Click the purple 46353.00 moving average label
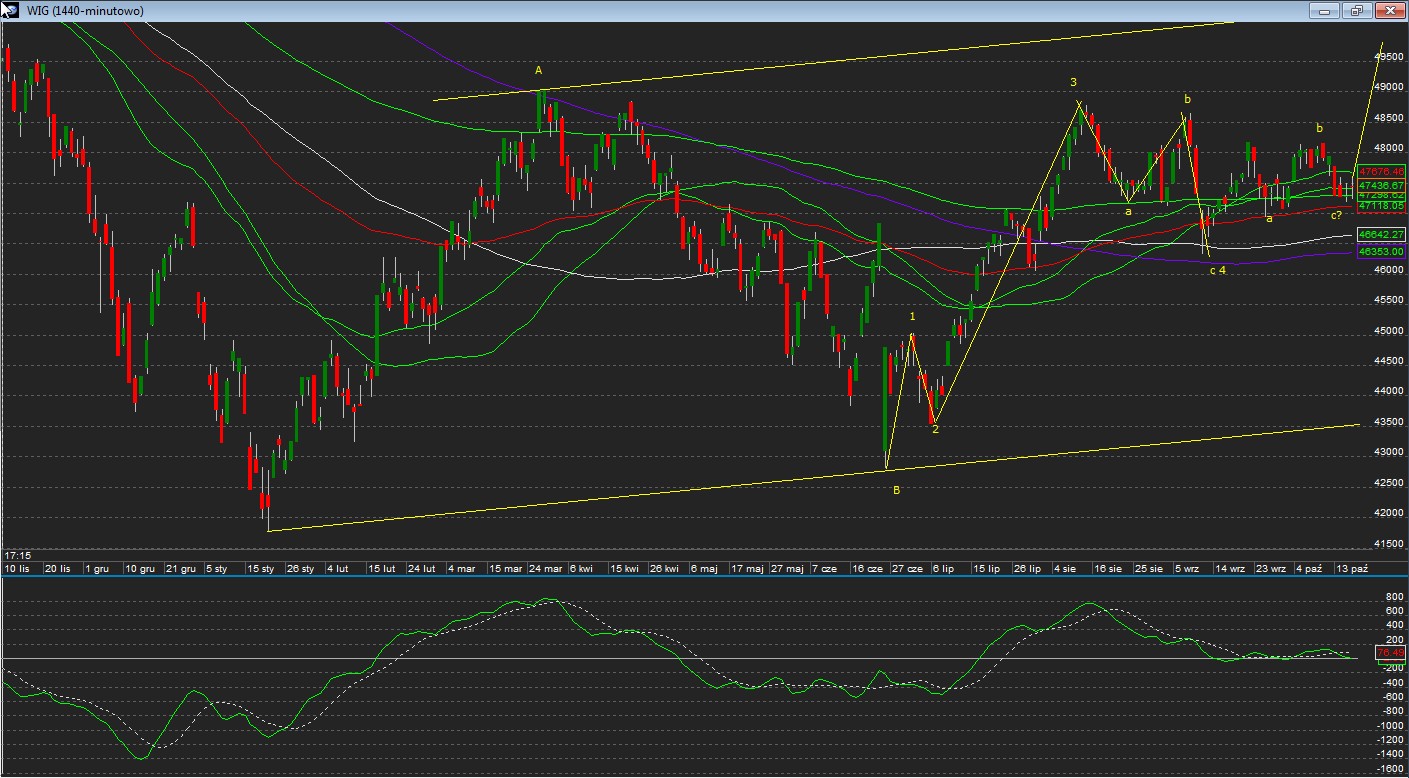This screenshot has width=1409, height=778. tap(1381, 252)
